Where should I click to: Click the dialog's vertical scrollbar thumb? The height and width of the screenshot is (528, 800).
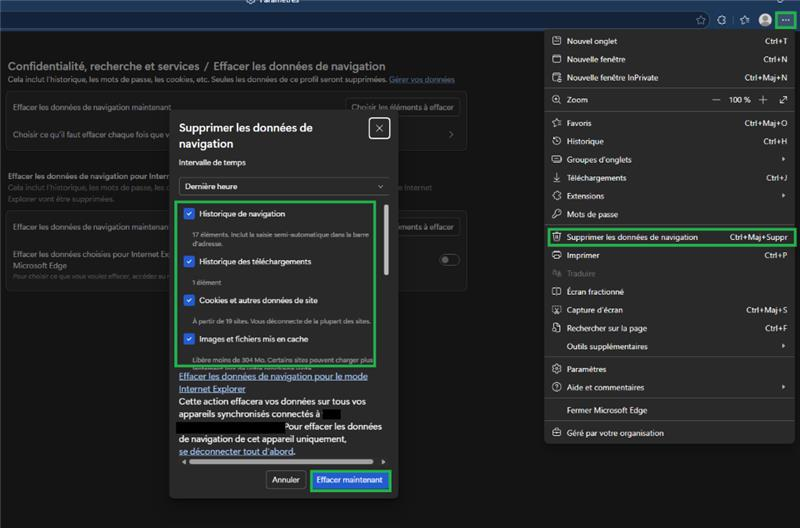pos(386,240)
